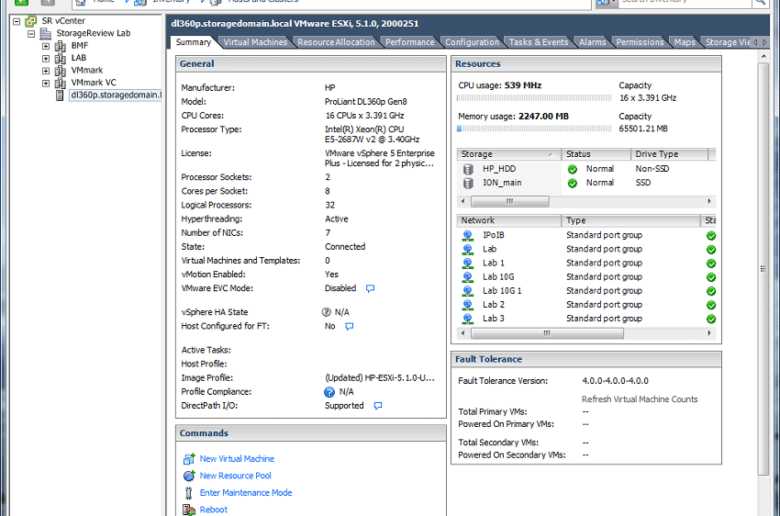Open the Maps tab
Image resolution: width=780 pixels, height=516 pixels.
pos(684,42)
